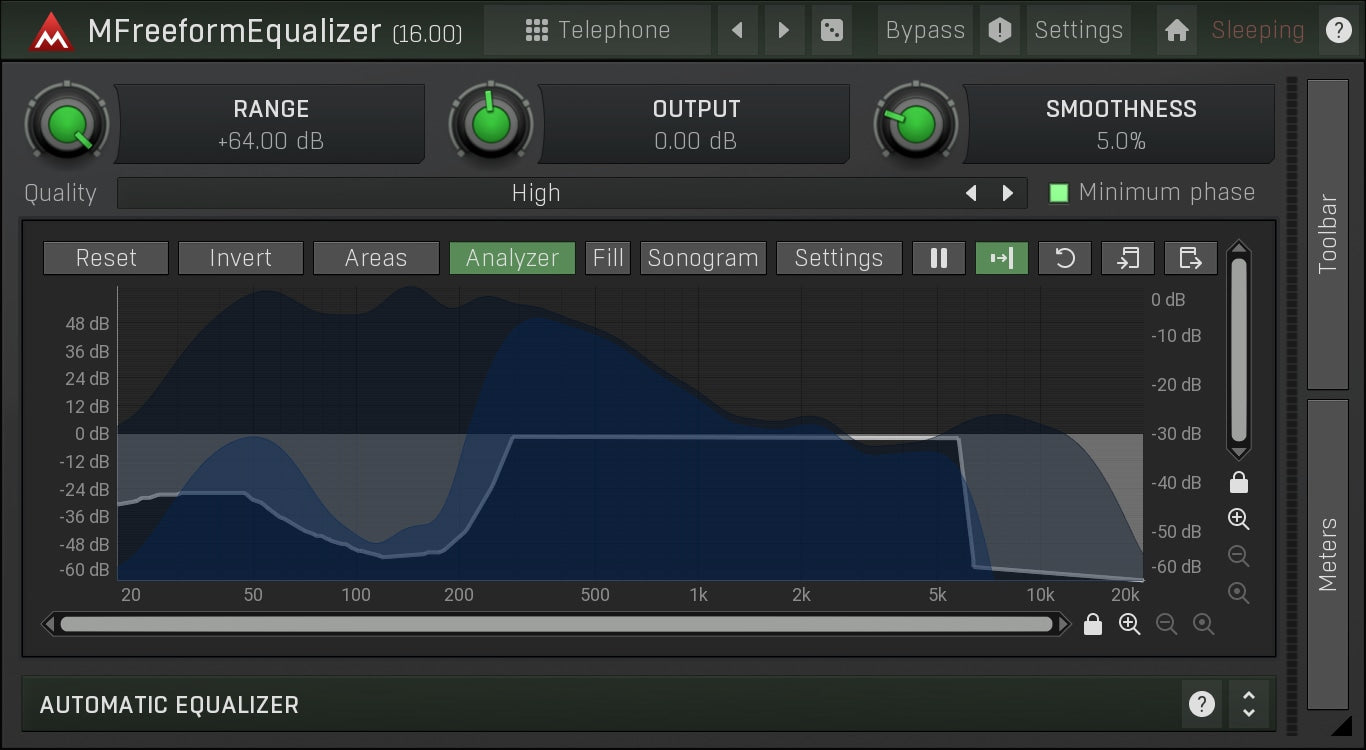Zoom in horizontally with the magnifier plus
1366x750 pixels.
(x=1130, y=625)
